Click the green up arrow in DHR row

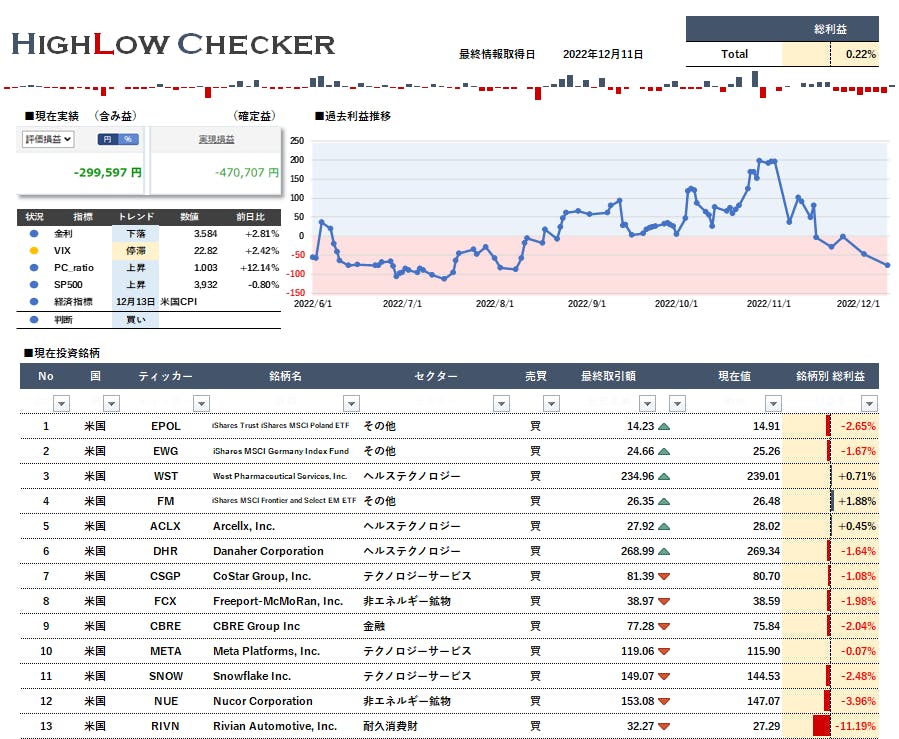(664, 551)
